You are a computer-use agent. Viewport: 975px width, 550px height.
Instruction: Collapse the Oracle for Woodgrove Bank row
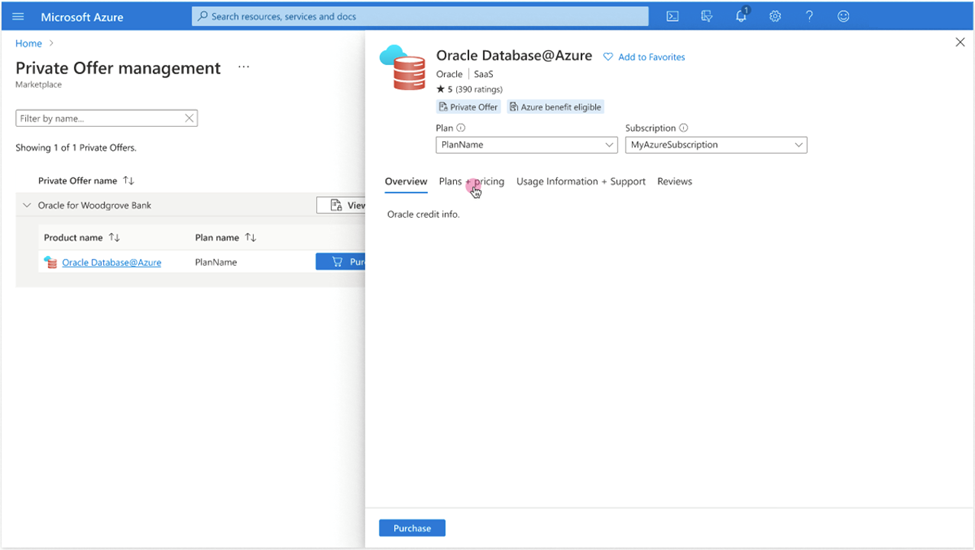pyautogui.click(x=26, y=205)
